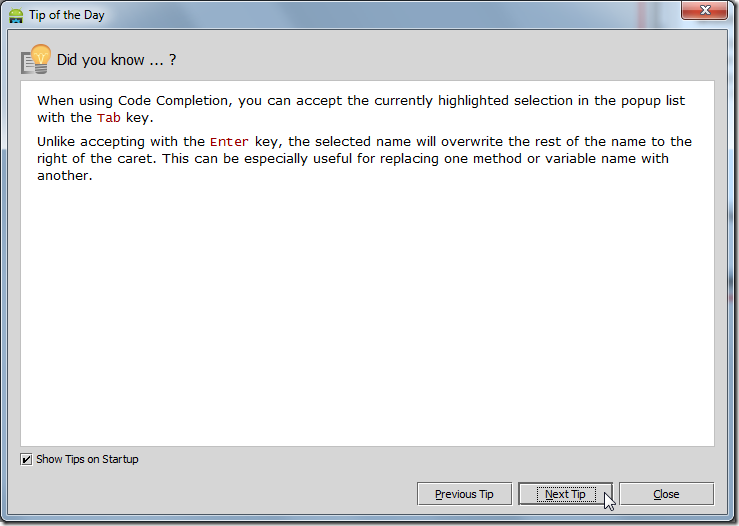Viewport: 739px width, 526px height.
Task: Click the red "Enter" key word
Action: point(229,142)
